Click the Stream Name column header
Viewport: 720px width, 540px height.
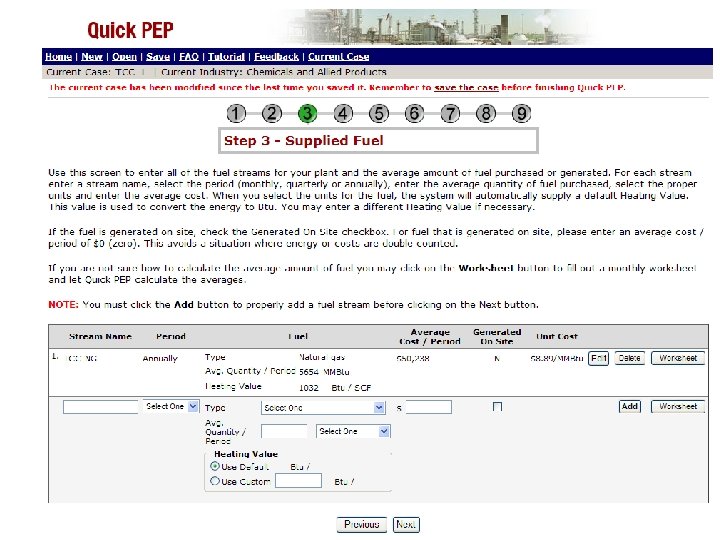100,337
